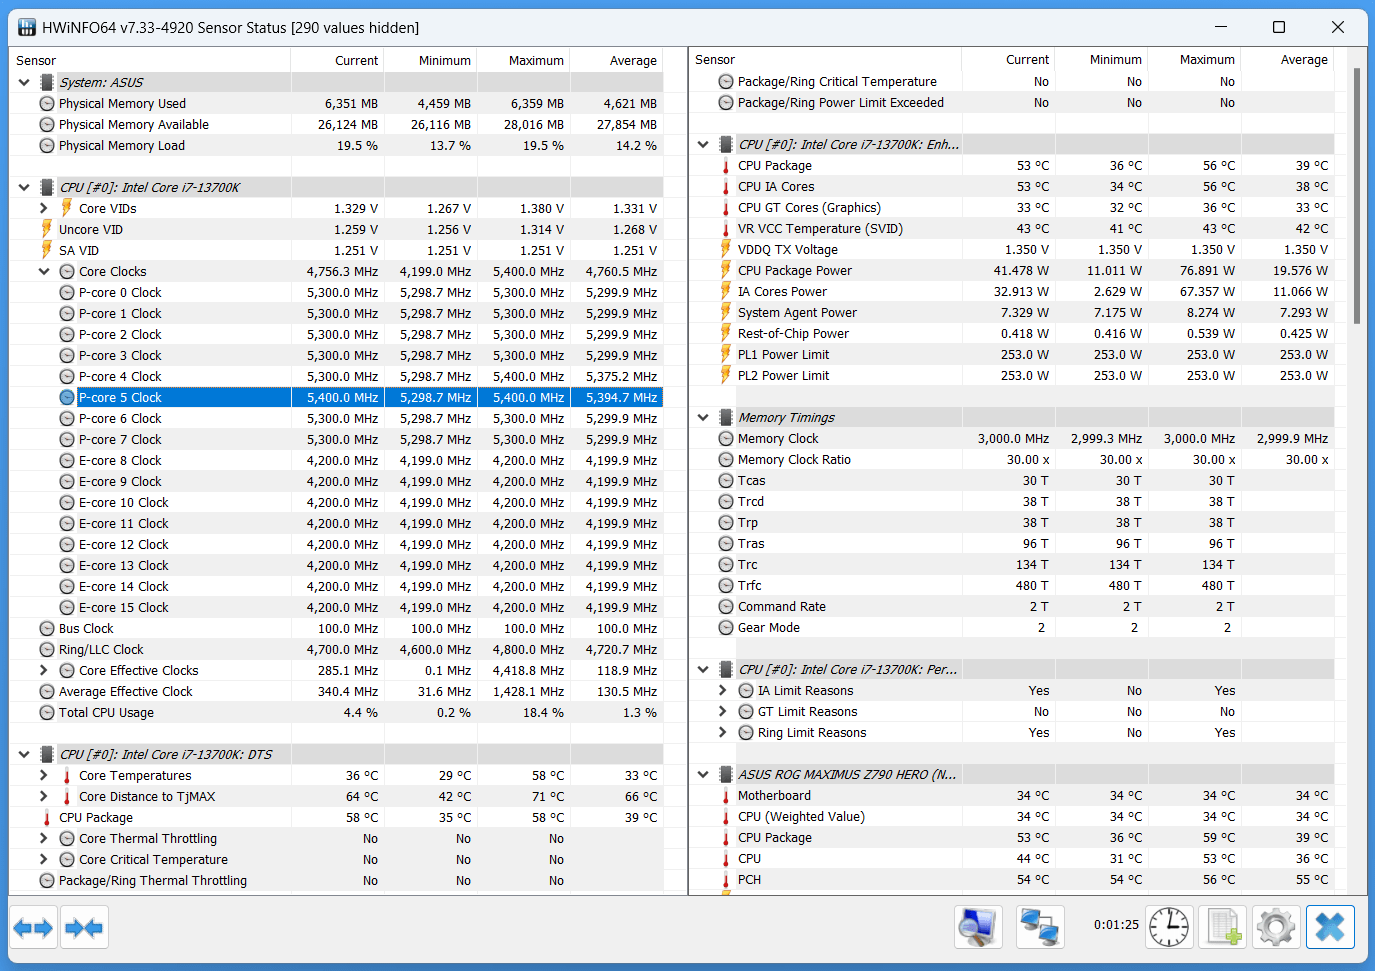The image size is (1375, 971).
Task: Select the Average Effective Clock row
Action: pyautogui.click(x=336, y=691)
